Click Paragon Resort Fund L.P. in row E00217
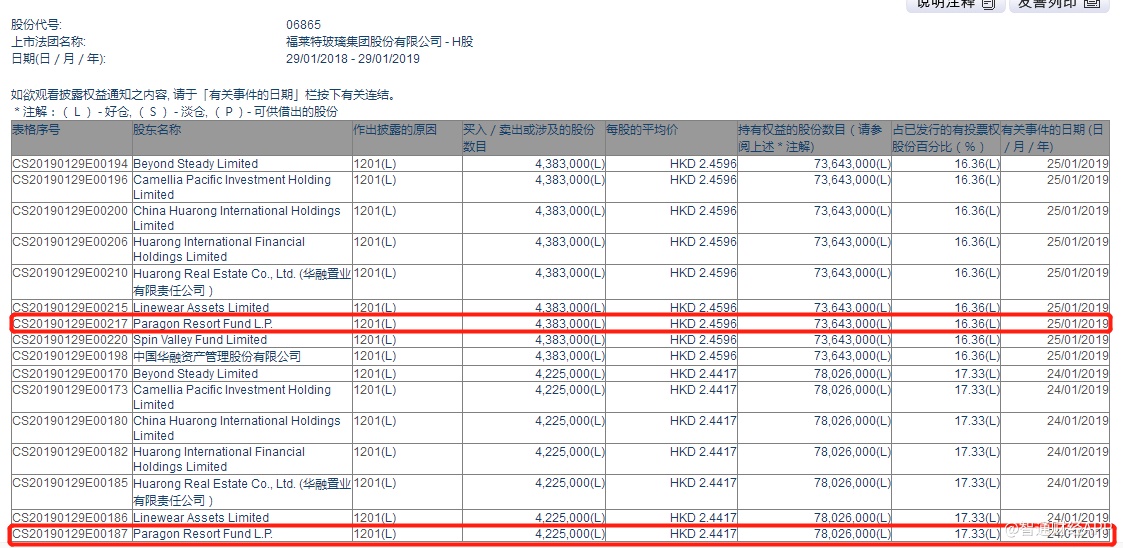The width and height of the screenshot is (1123, 548). (203, 324)
